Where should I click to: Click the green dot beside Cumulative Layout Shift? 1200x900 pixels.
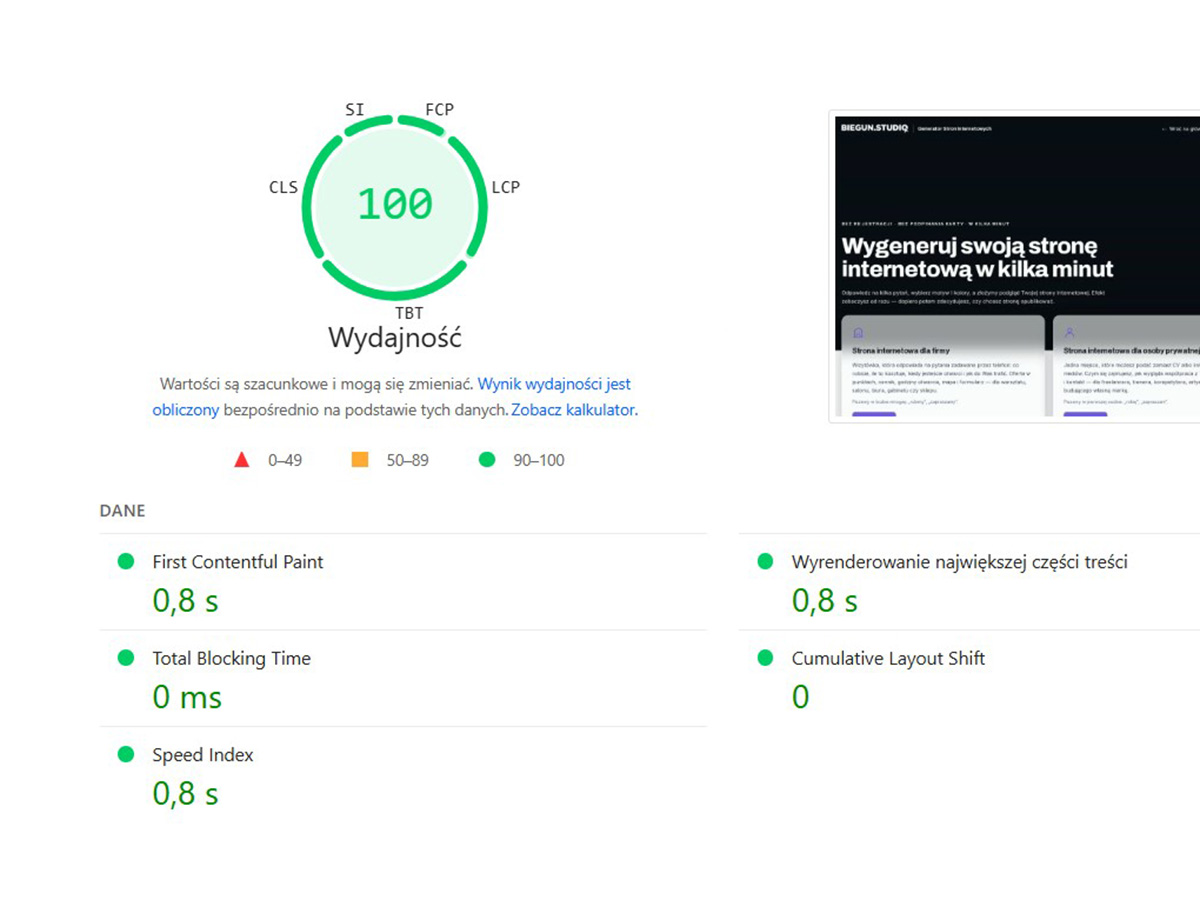point(765,658)
